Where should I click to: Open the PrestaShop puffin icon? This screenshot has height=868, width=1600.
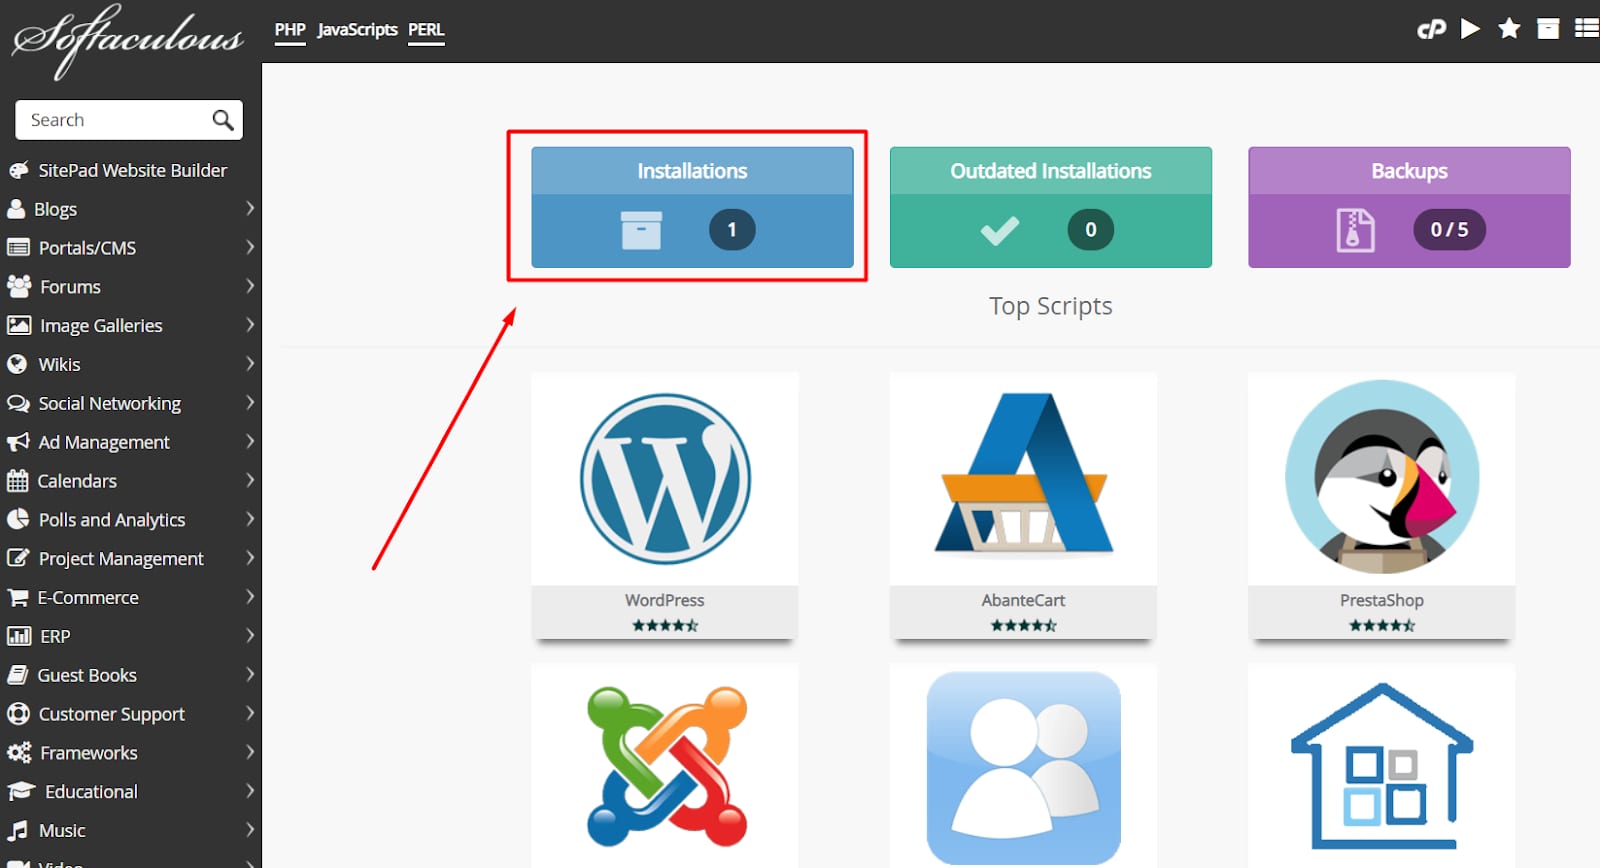pos(1381,477)
